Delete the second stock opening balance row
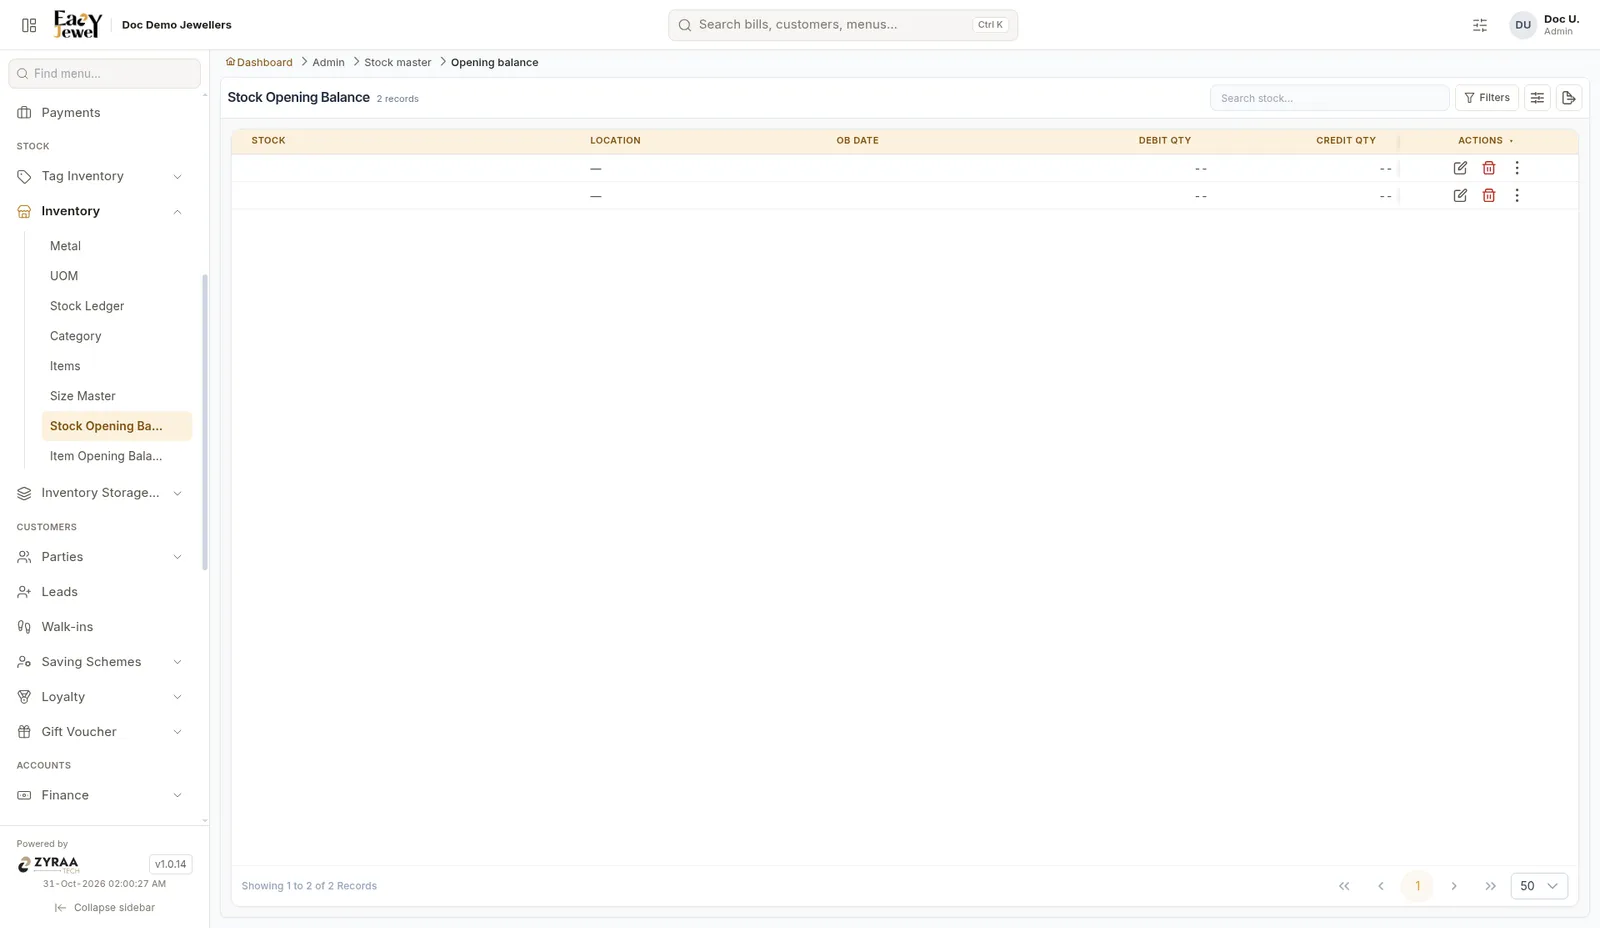Image resolution: width=1600 pixels, height=928 pixels. [x=1489, y=196]
